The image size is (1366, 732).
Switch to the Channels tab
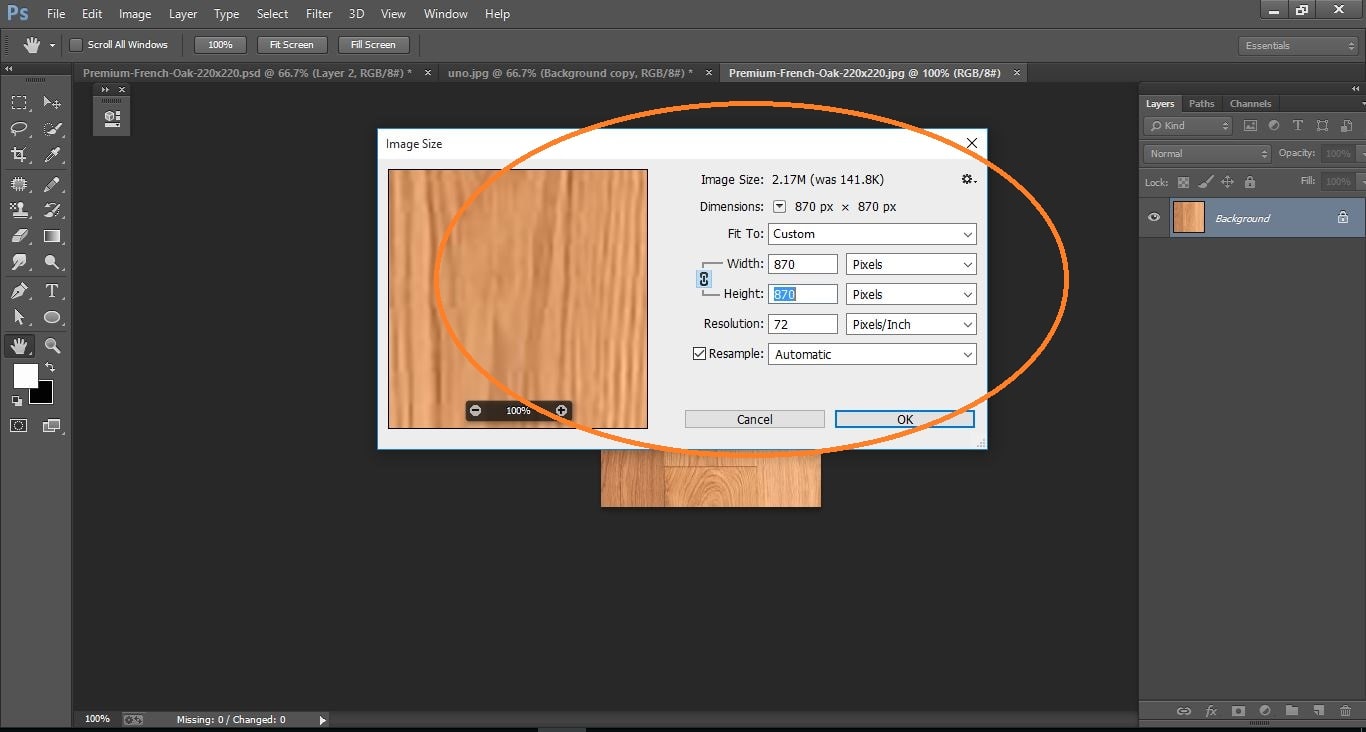pyautogui.click(x=1250, y=103)
